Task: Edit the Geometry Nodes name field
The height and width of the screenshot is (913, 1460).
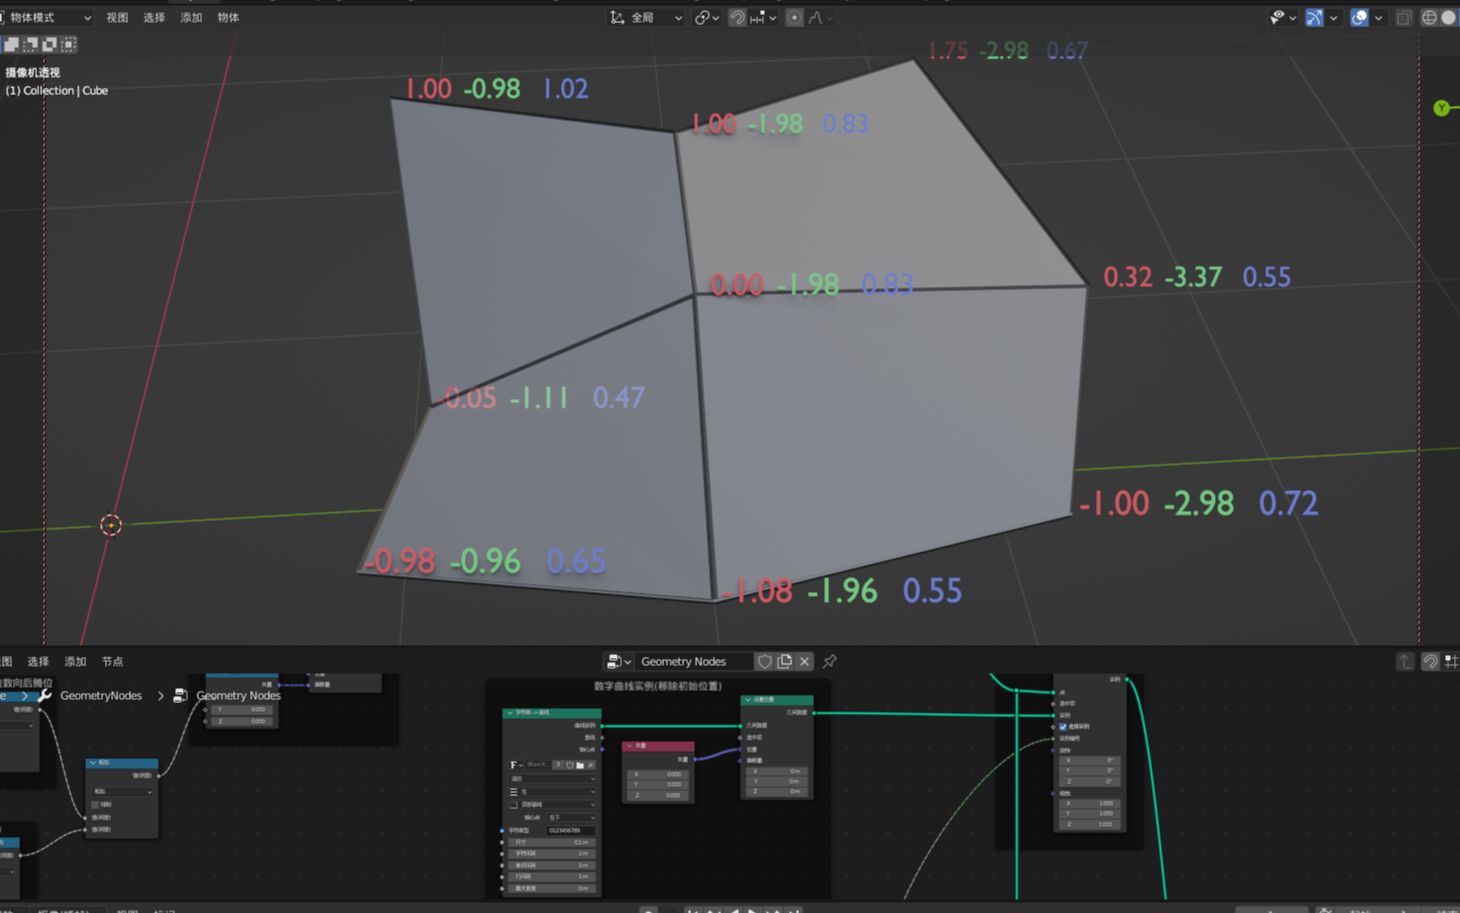Action: [694, 661]
